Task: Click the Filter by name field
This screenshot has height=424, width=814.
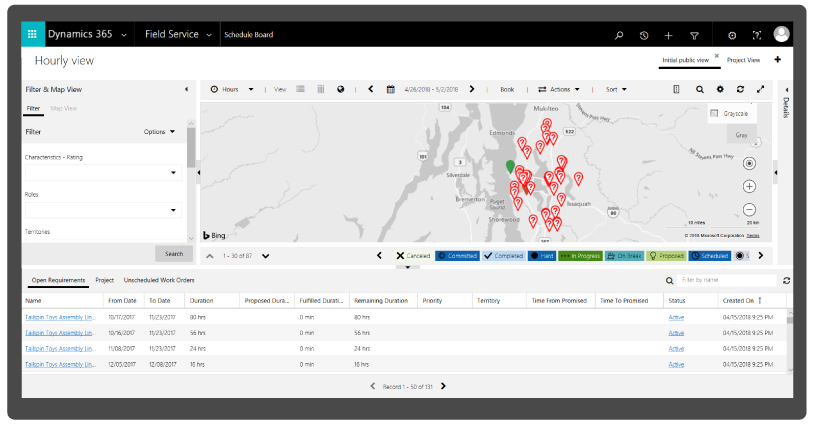Action: tap(727, 280)
